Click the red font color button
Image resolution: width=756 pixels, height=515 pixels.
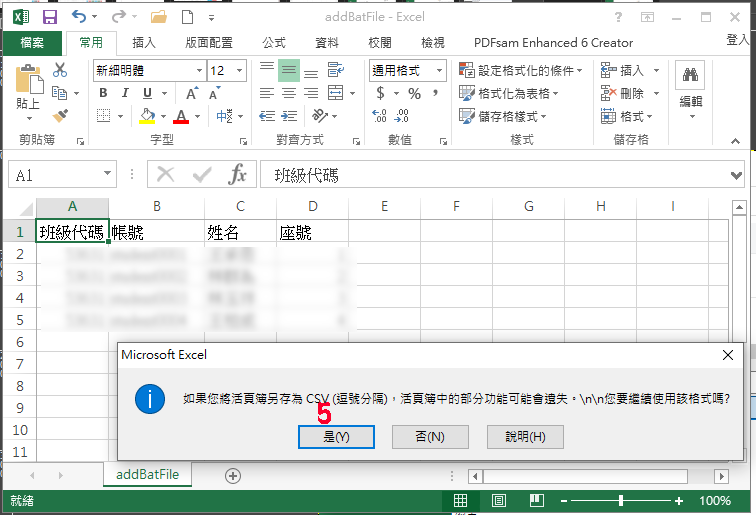coord(181,116)
